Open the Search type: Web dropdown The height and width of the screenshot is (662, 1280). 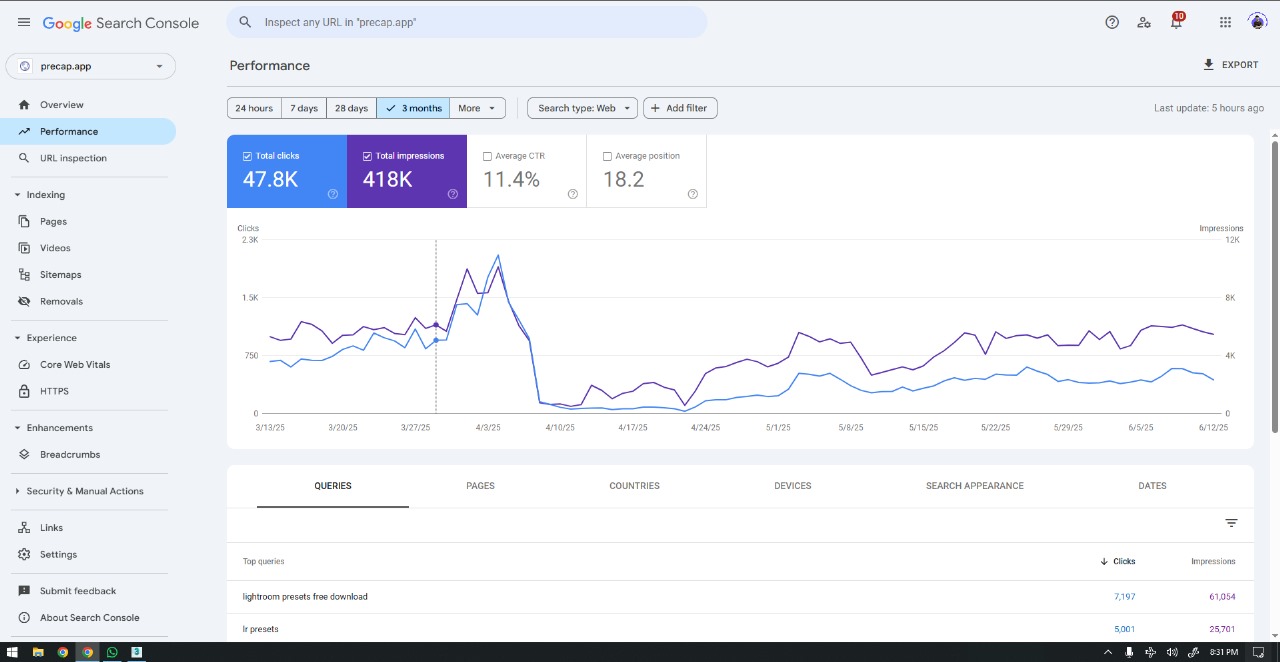point(583,108)
